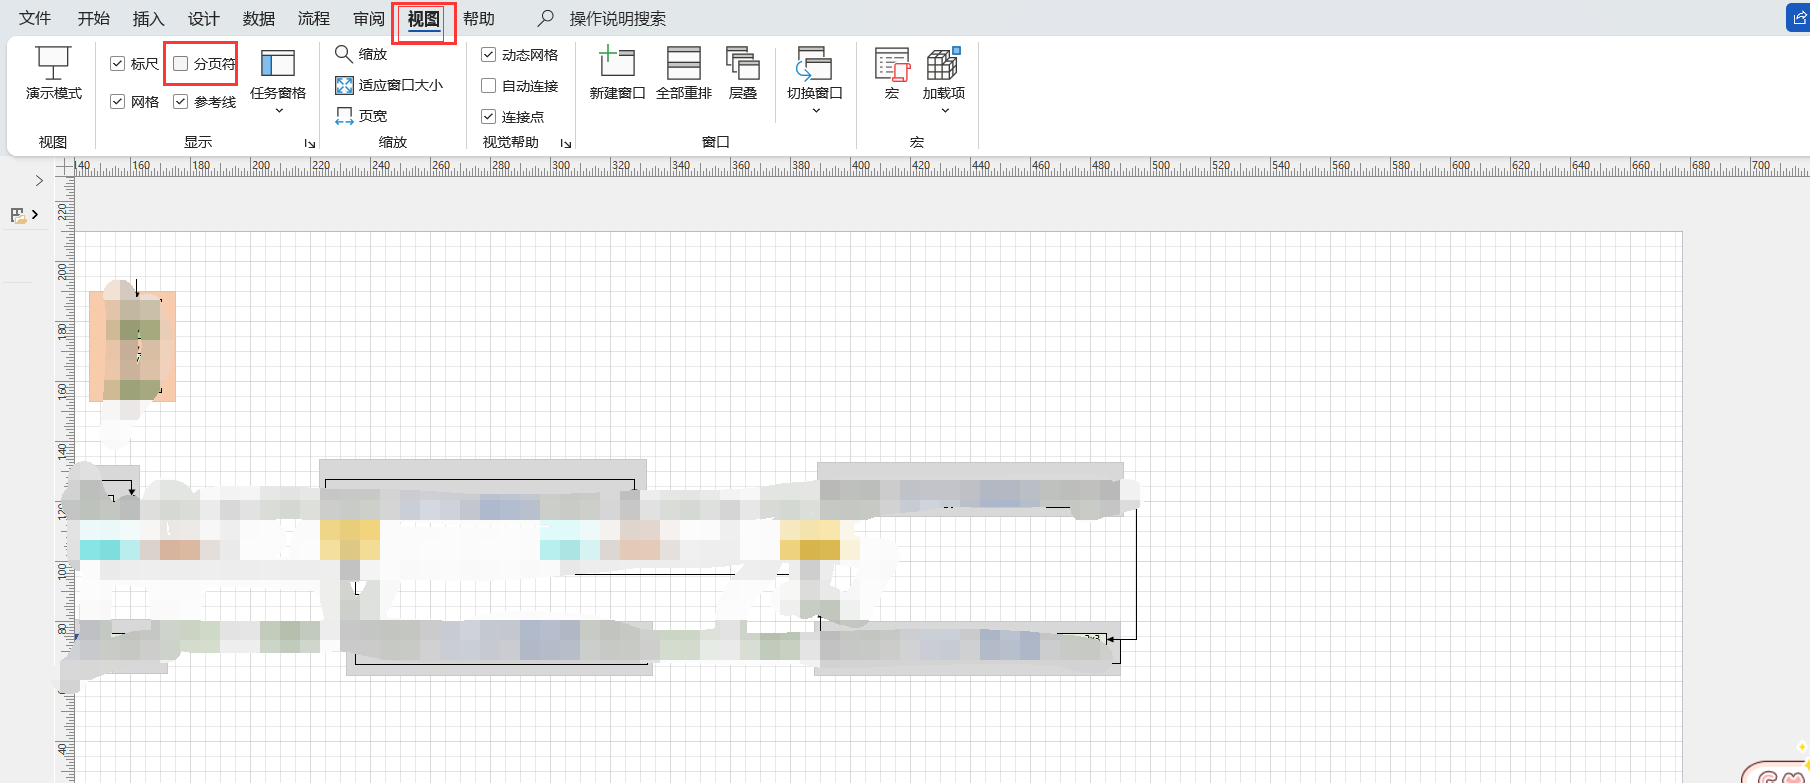The image size is (1810, 783).
Task: Open the 视觉帮助 group dialog launcher arrow
Action: 566,143
